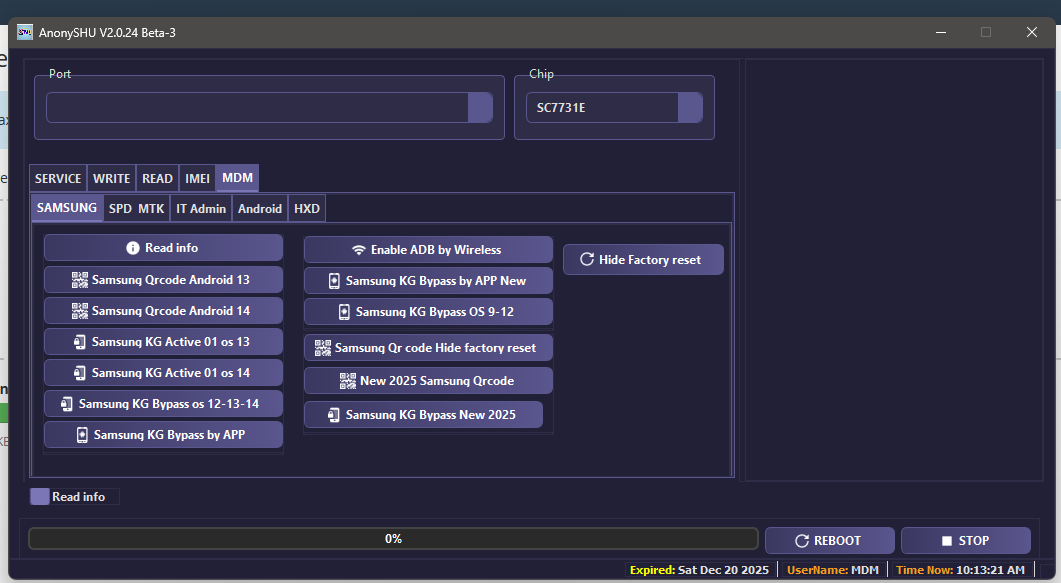Image resolution: width=1061 pixels, height=583 pixels.
Task: Click the phone icon on KG Bypass OS 9-12
Action: point(344,312)
